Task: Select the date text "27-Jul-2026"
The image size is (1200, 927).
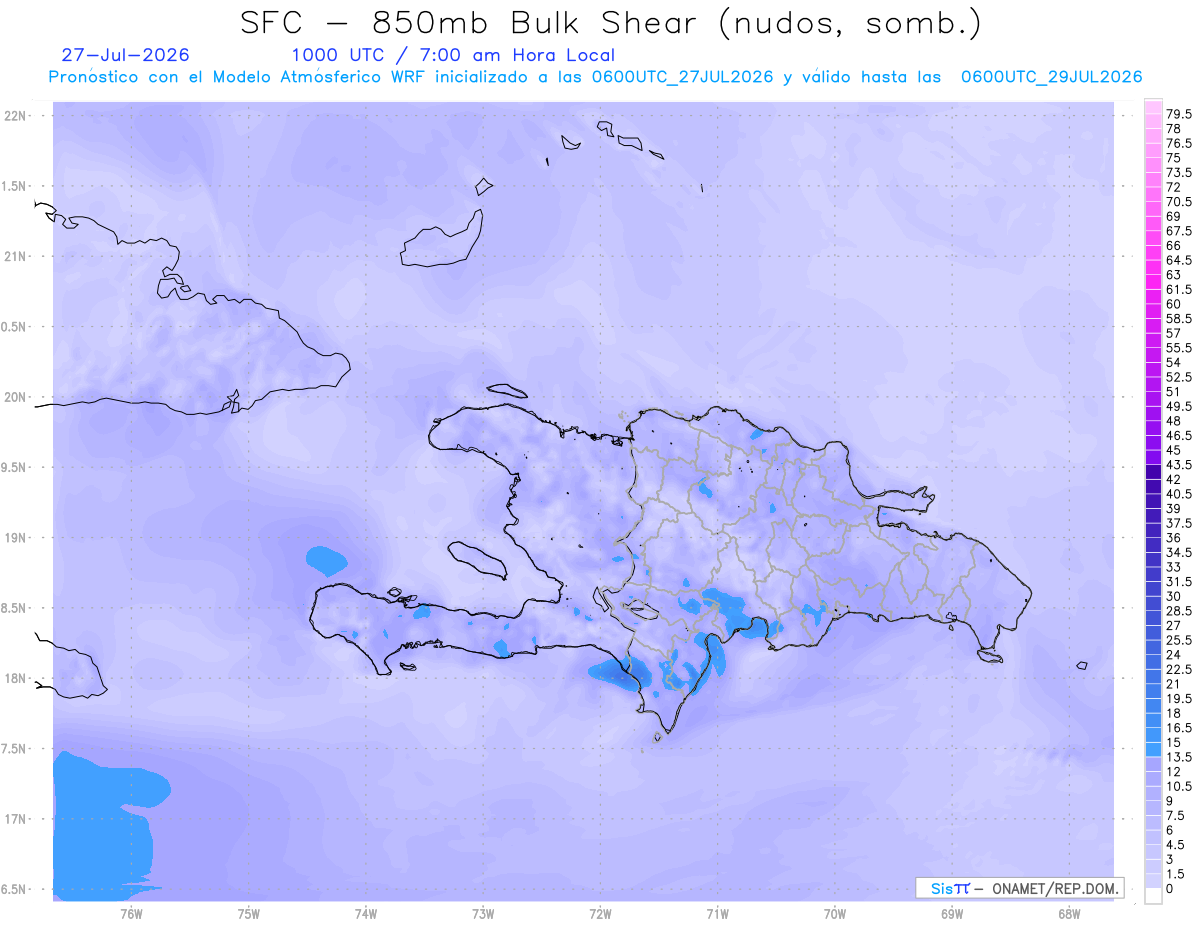Action: pyautogui.click(x=125, y=55)
